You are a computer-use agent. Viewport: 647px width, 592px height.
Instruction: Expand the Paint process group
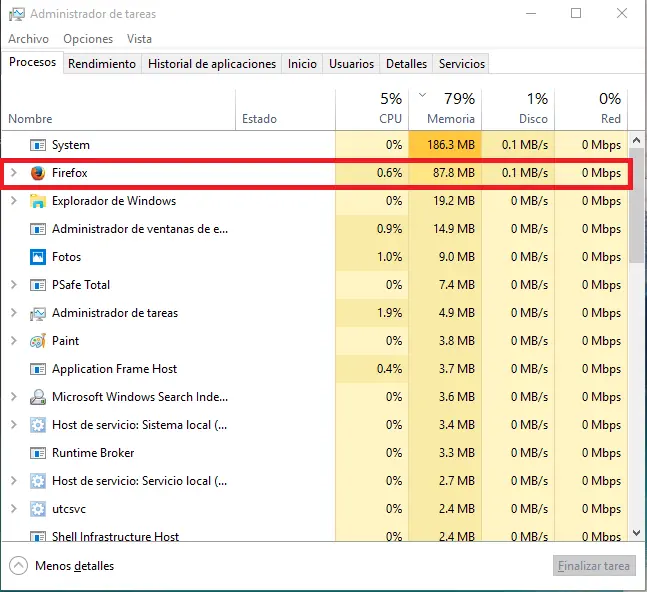tap(14, 341)
